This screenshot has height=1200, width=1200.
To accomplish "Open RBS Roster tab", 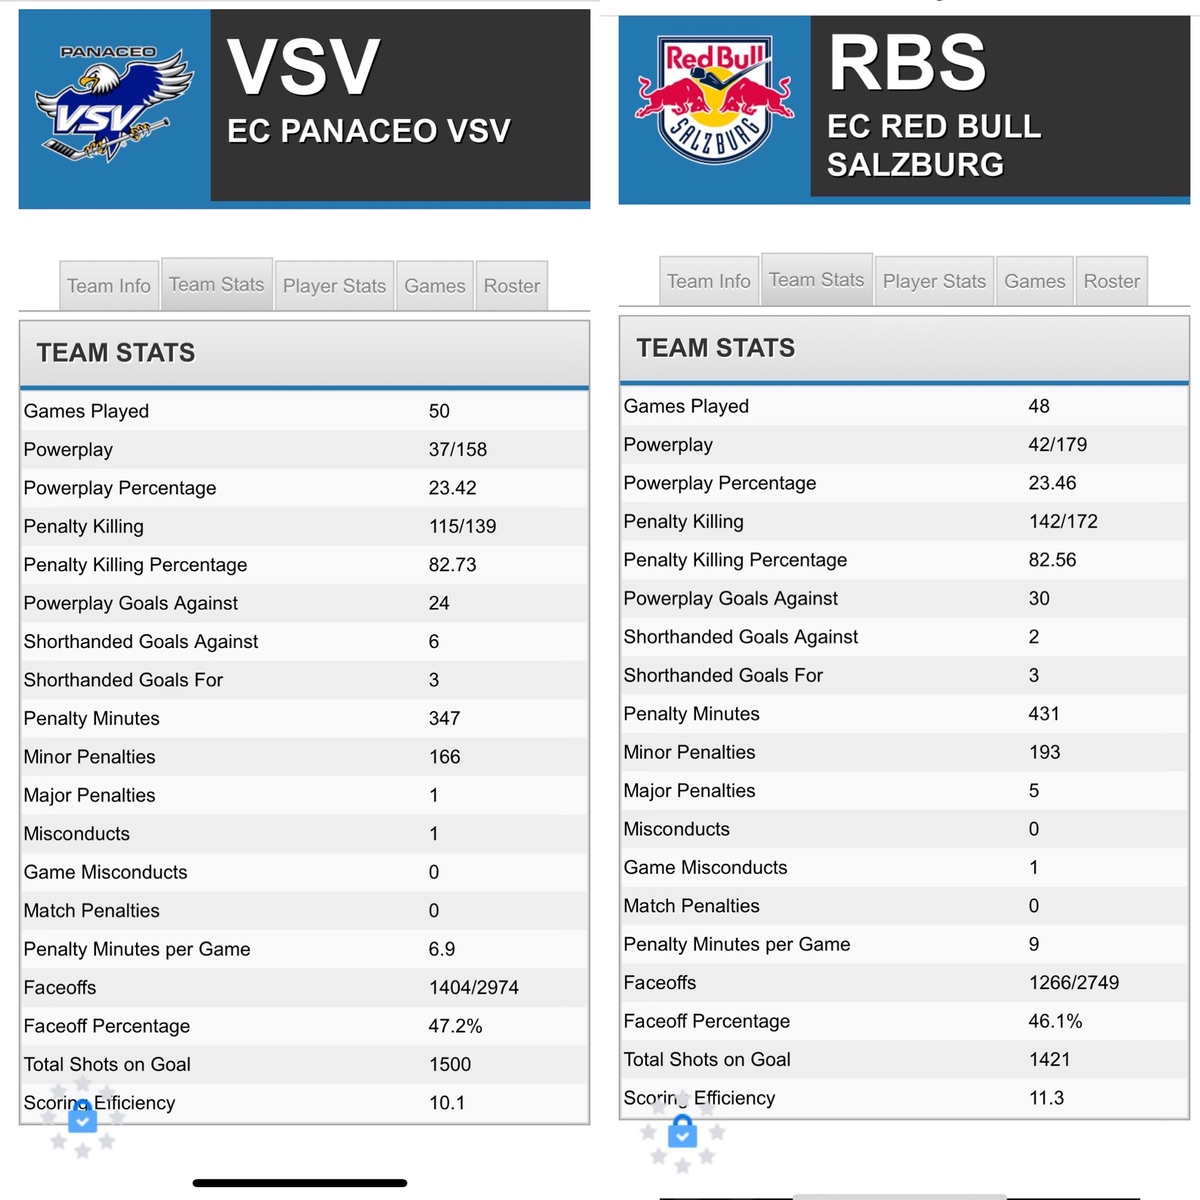I will pos(1112,281).
